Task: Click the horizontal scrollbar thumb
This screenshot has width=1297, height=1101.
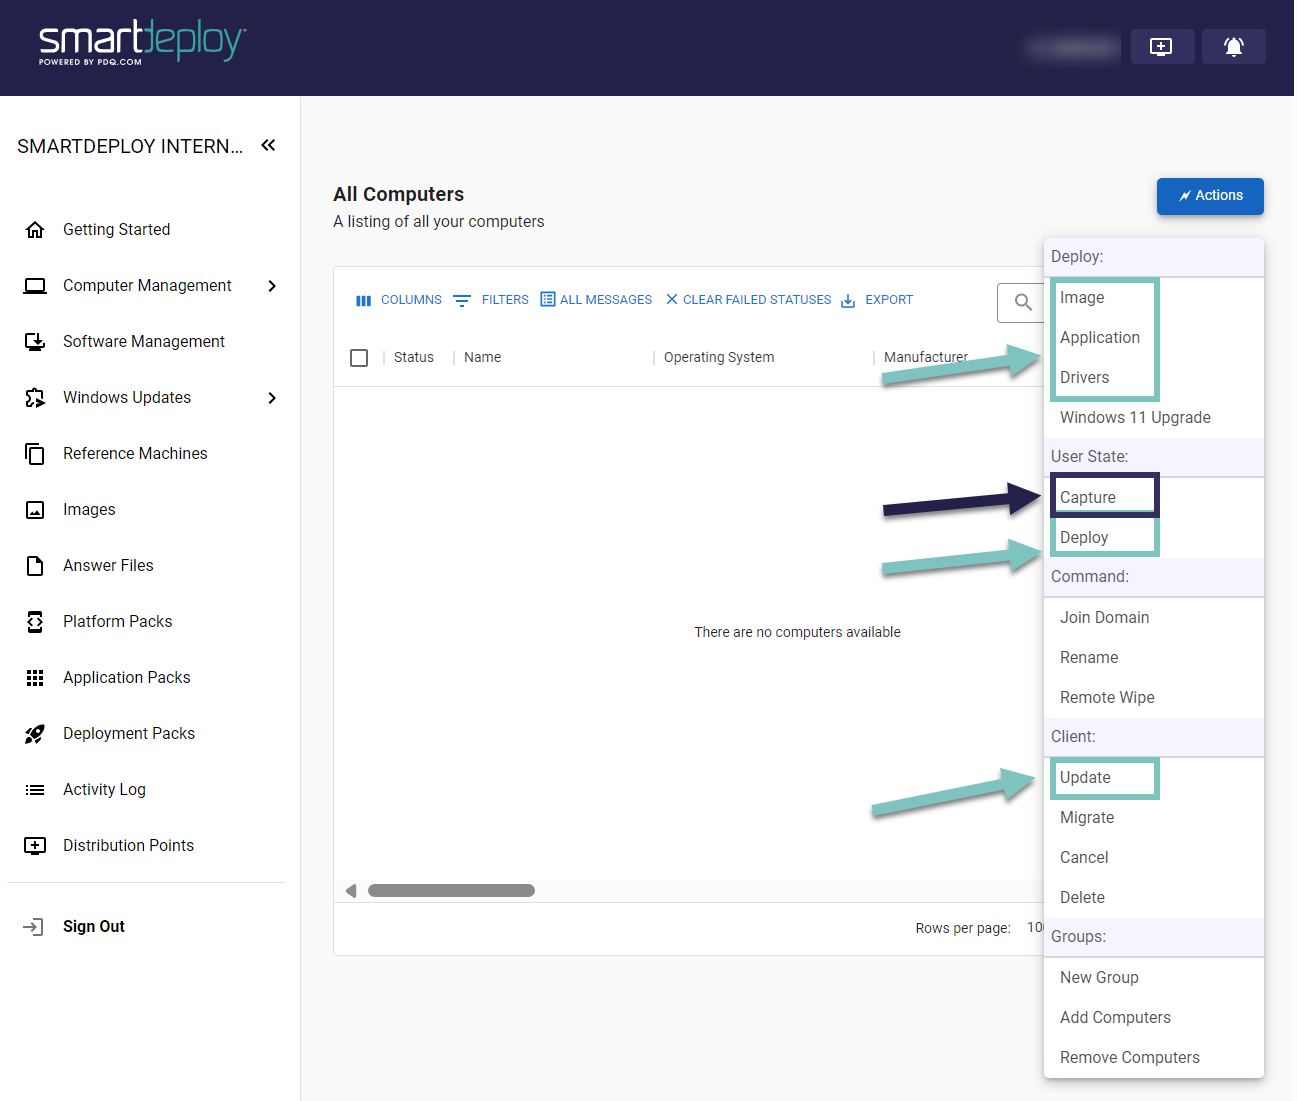Action: pyautogui.click(x=451, y=891)
